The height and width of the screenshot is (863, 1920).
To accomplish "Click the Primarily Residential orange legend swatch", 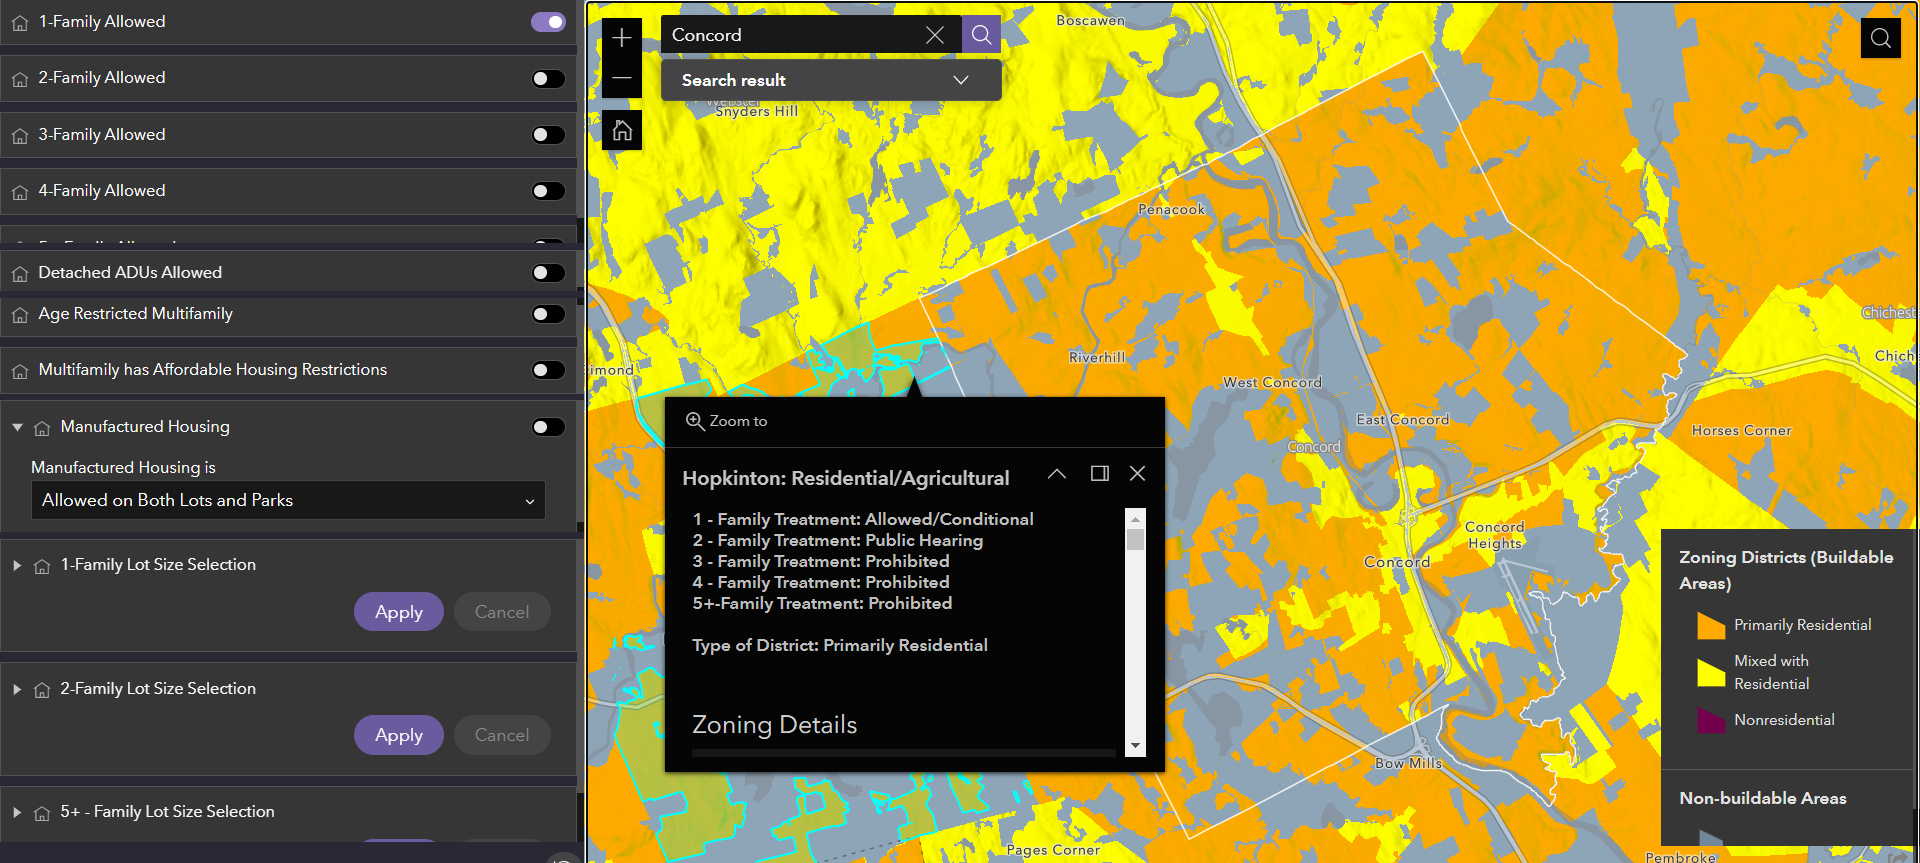I will click(x=1711, y=626).
